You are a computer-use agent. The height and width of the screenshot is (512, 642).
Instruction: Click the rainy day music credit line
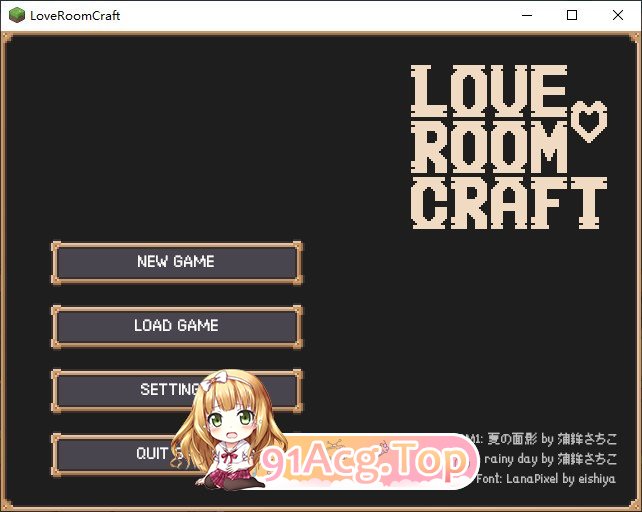550,459
